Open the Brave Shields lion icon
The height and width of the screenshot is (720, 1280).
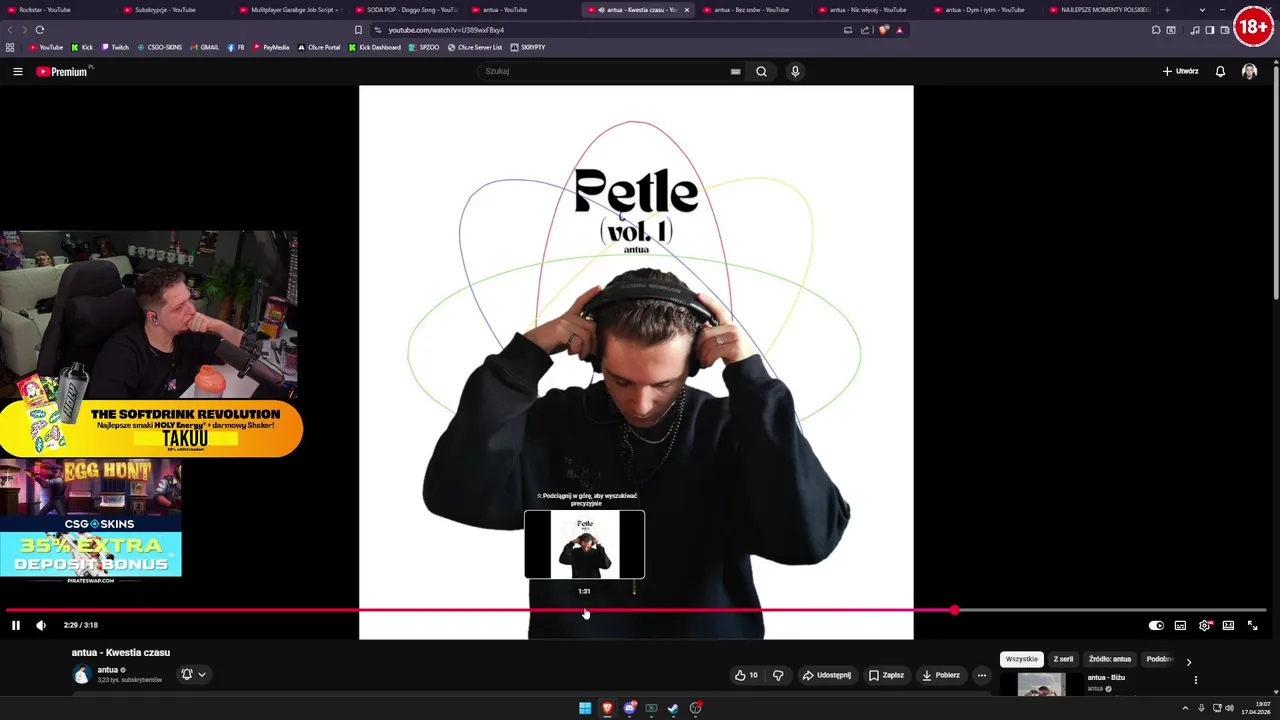[x=883, y=30]
